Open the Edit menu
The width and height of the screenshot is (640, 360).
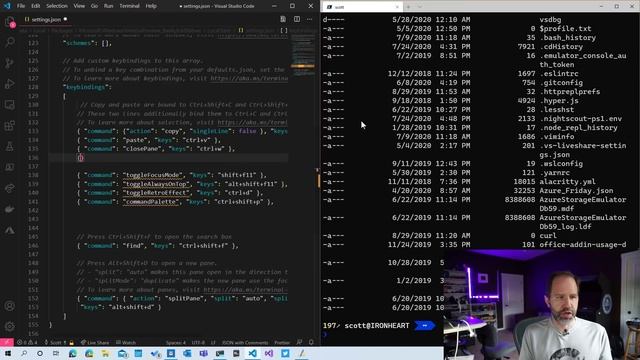(36, 6)
